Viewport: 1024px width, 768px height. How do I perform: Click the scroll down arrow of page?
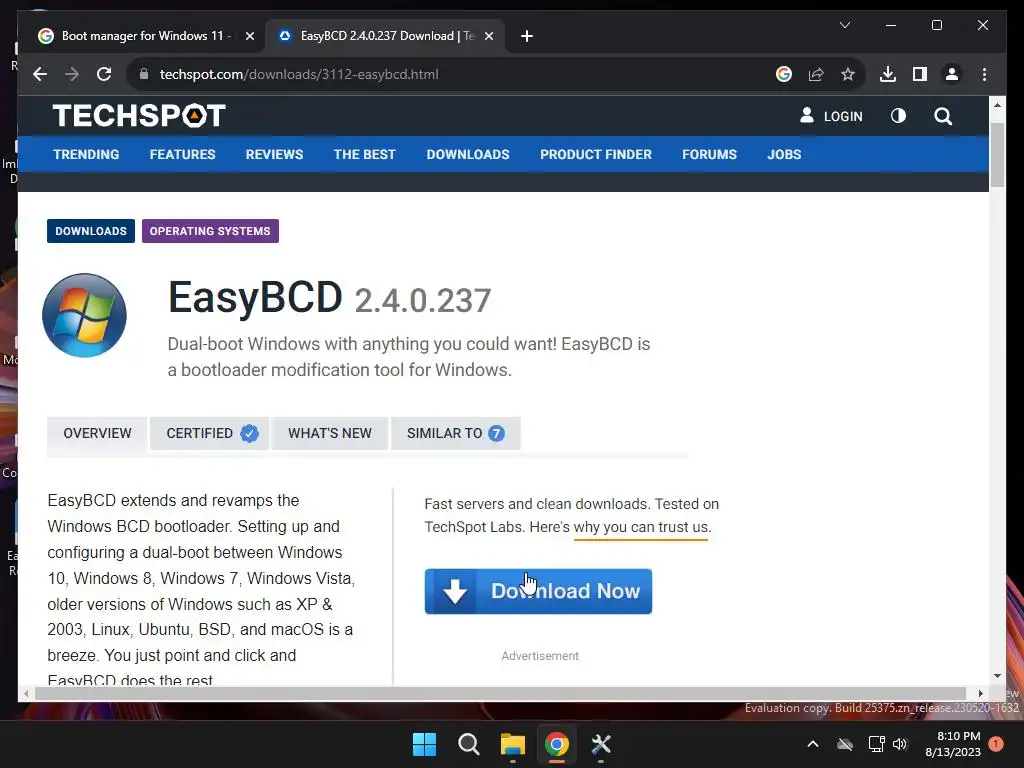coord(997,677)
